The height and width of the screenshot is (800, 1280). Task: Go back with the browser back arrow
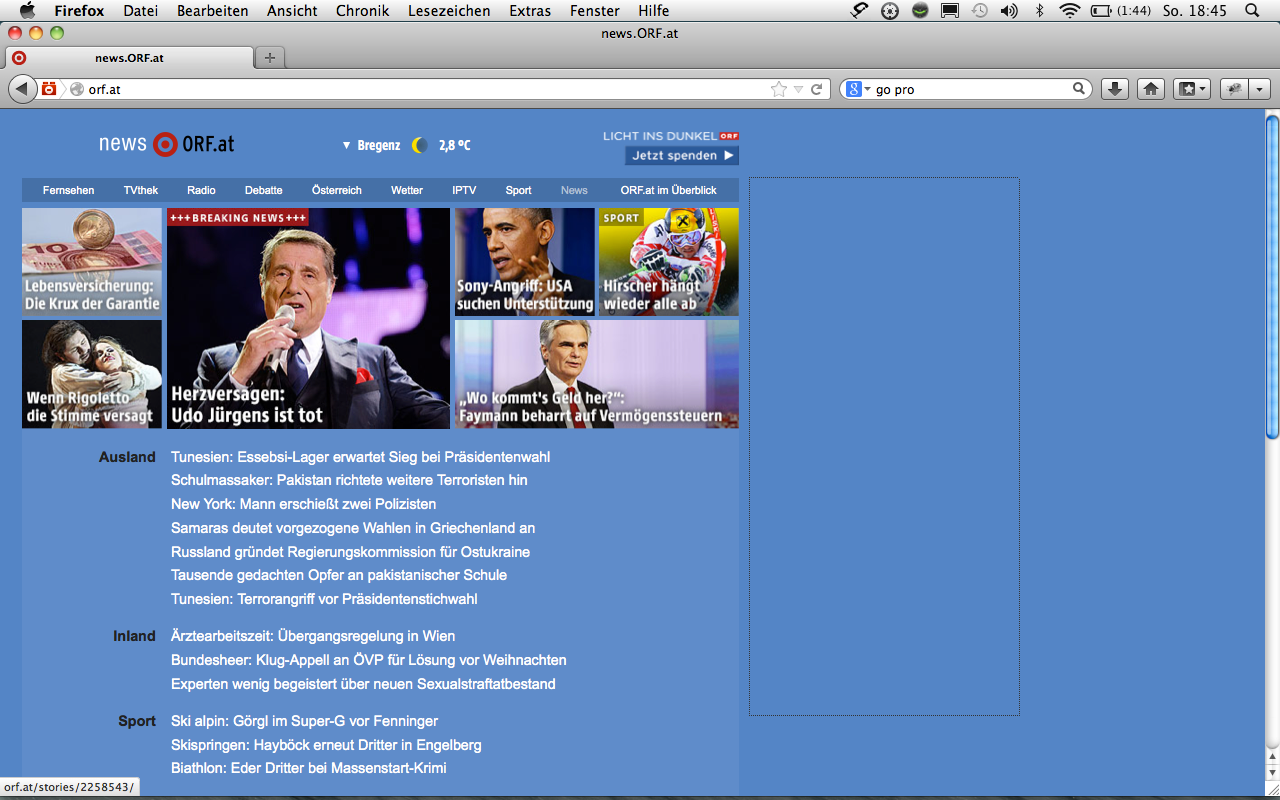tap(22, 89)
